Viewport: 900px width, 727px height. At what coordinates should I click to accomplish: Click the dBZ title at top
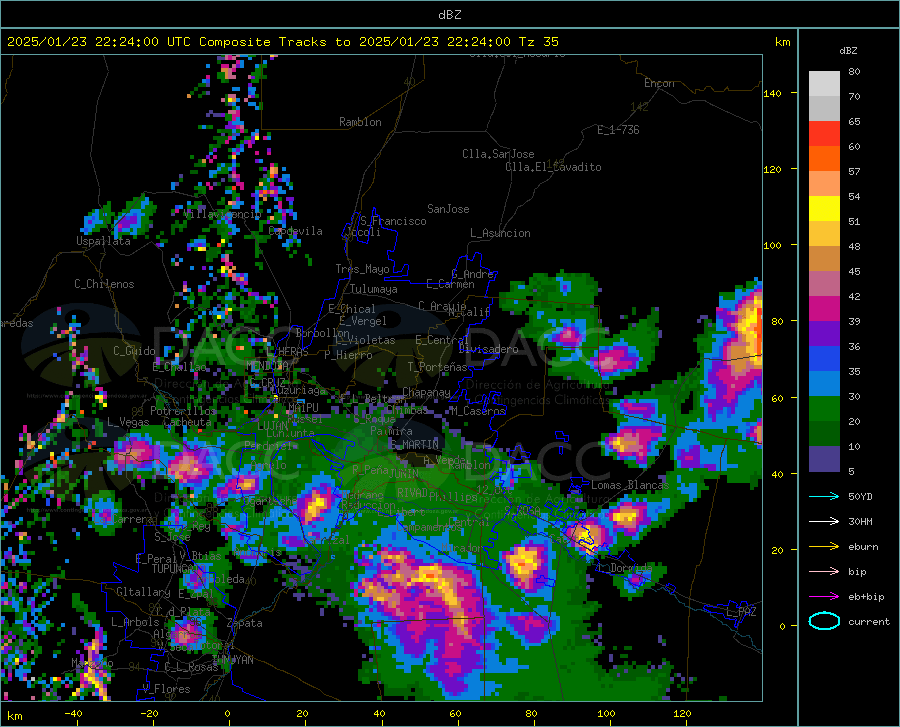(449, 15)
